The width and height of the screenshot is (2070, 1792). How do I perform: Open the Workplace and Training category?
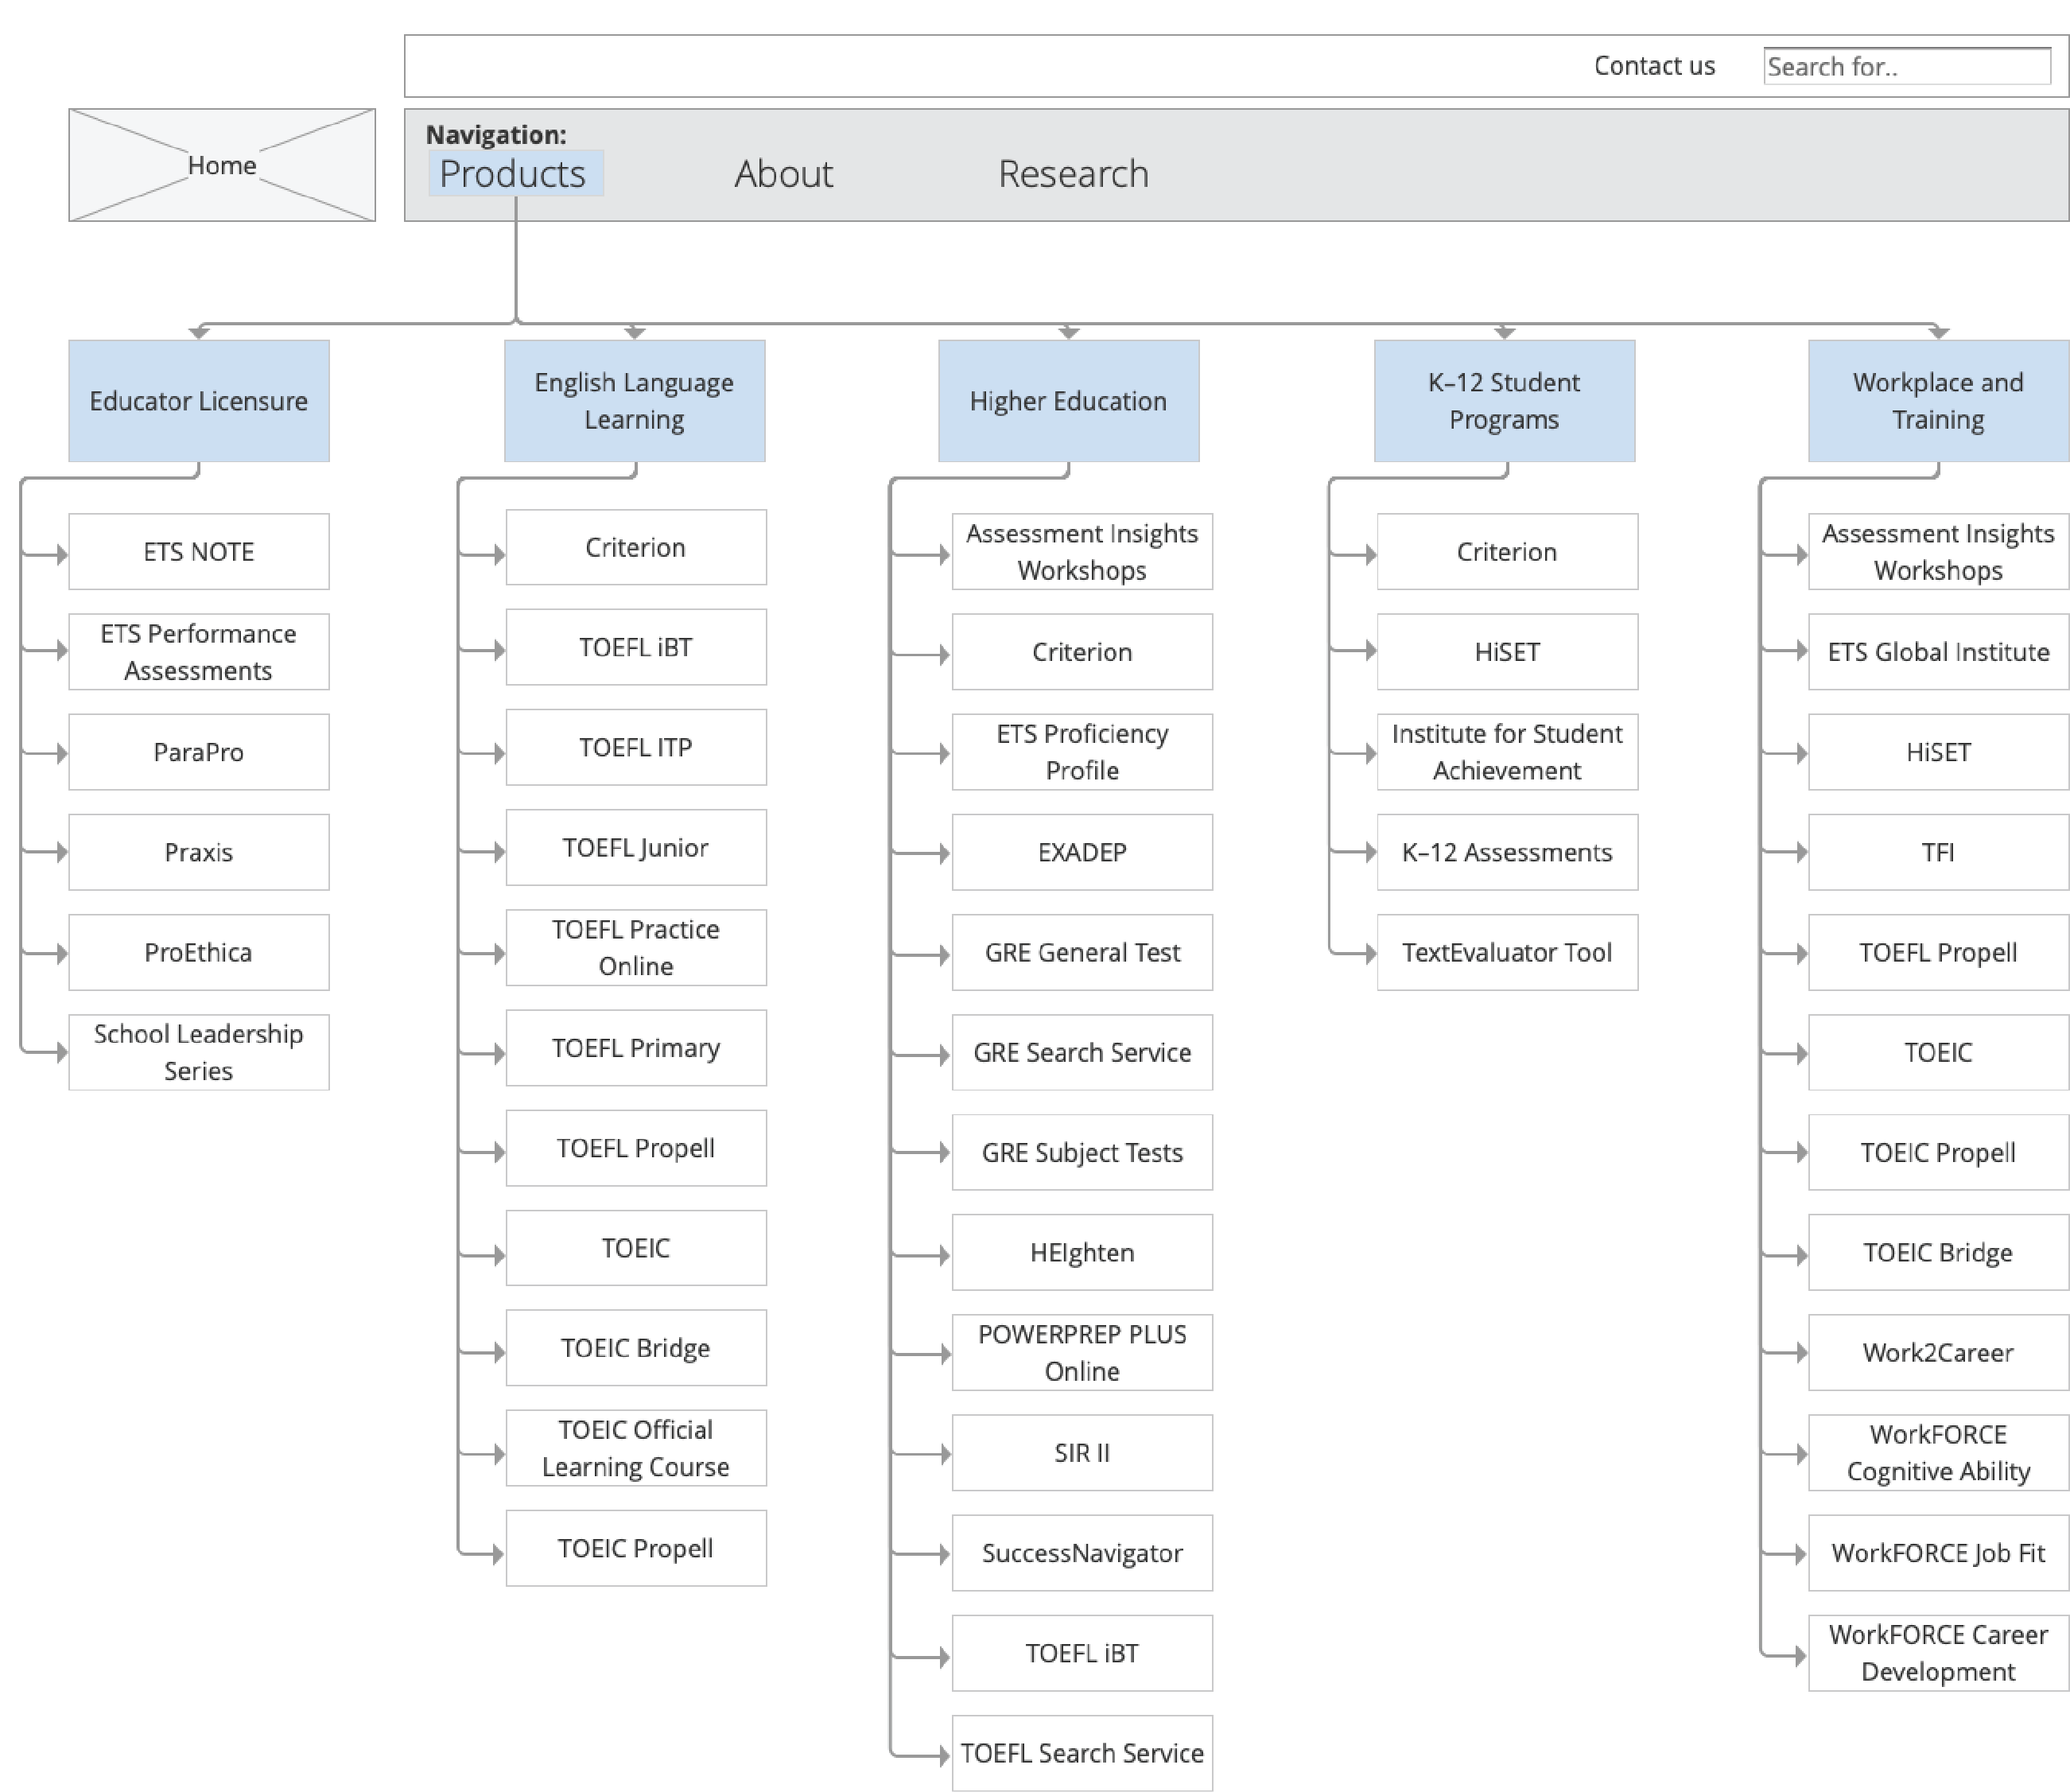1937,401
